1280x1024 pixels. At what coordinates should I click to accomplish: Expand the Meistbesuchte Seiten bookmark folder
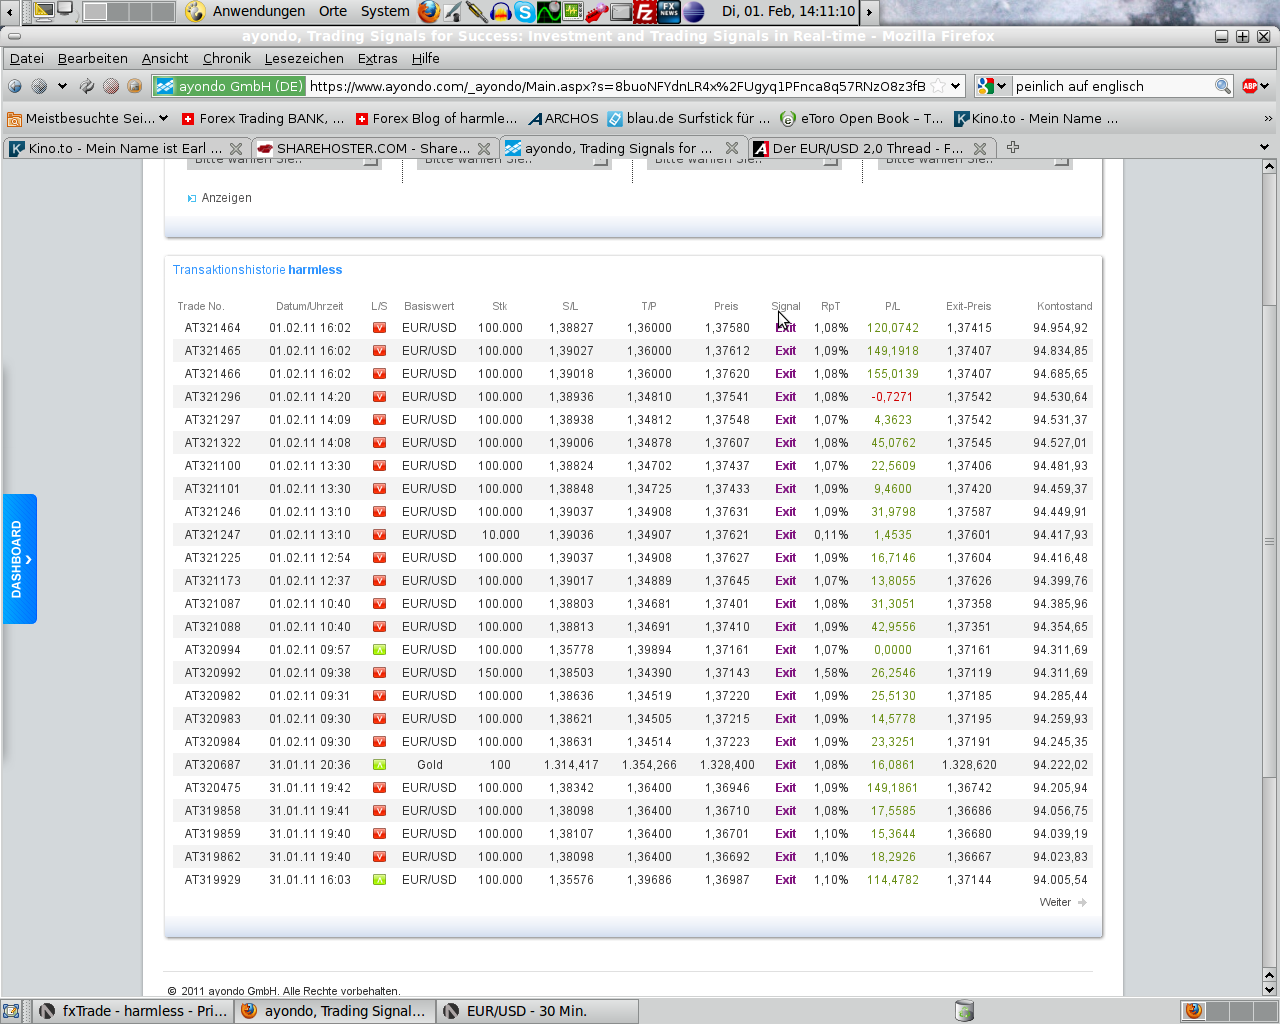[87, 118]
